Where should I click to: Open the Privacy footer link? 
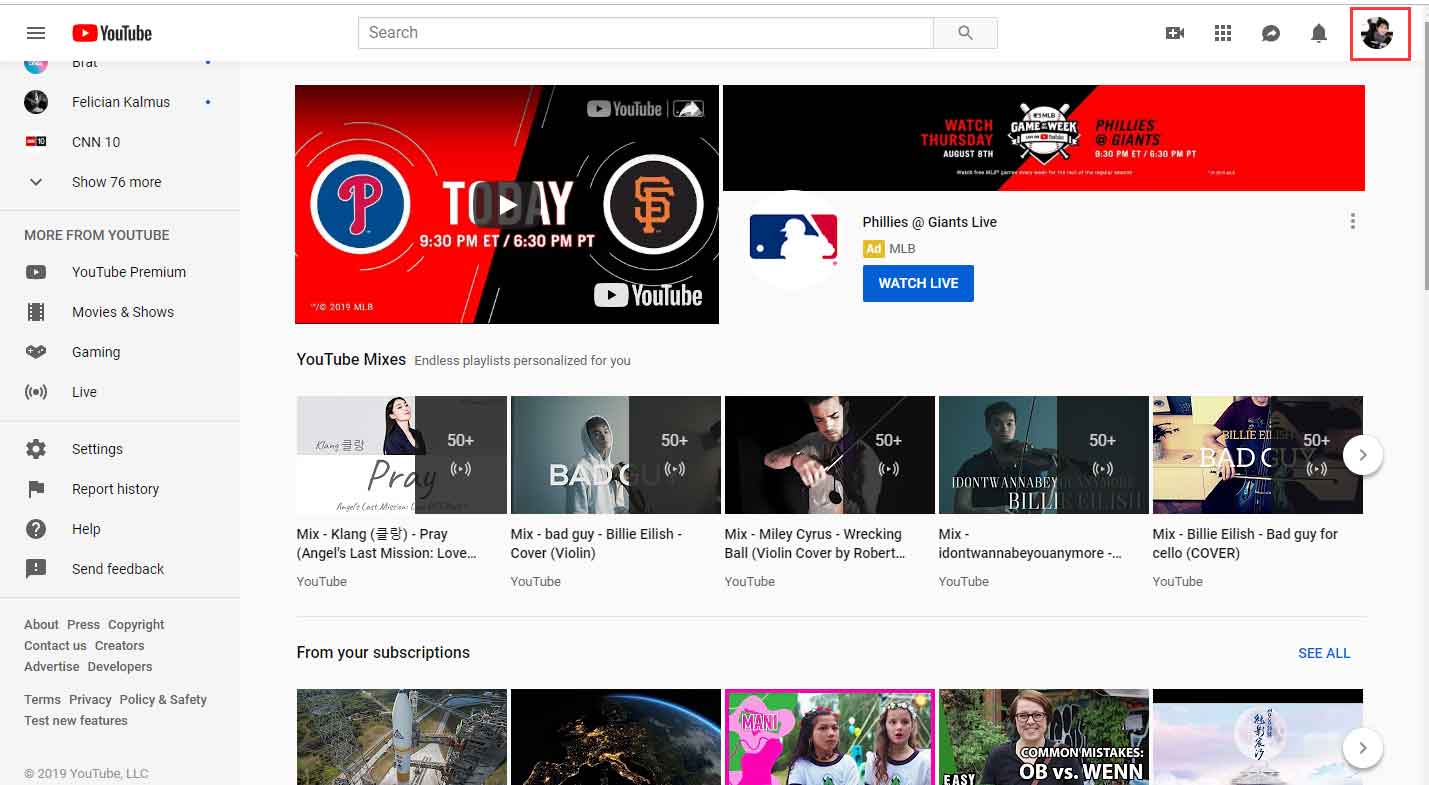pyautogui.click(x=90, y=699)
